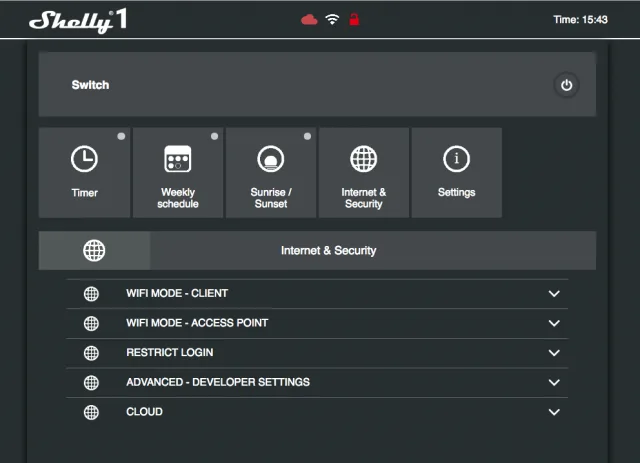640x463 pixels.
Task: Click the Weekly schedule status indicator dot
Action: pyautogui.click(x=214, y=136)
